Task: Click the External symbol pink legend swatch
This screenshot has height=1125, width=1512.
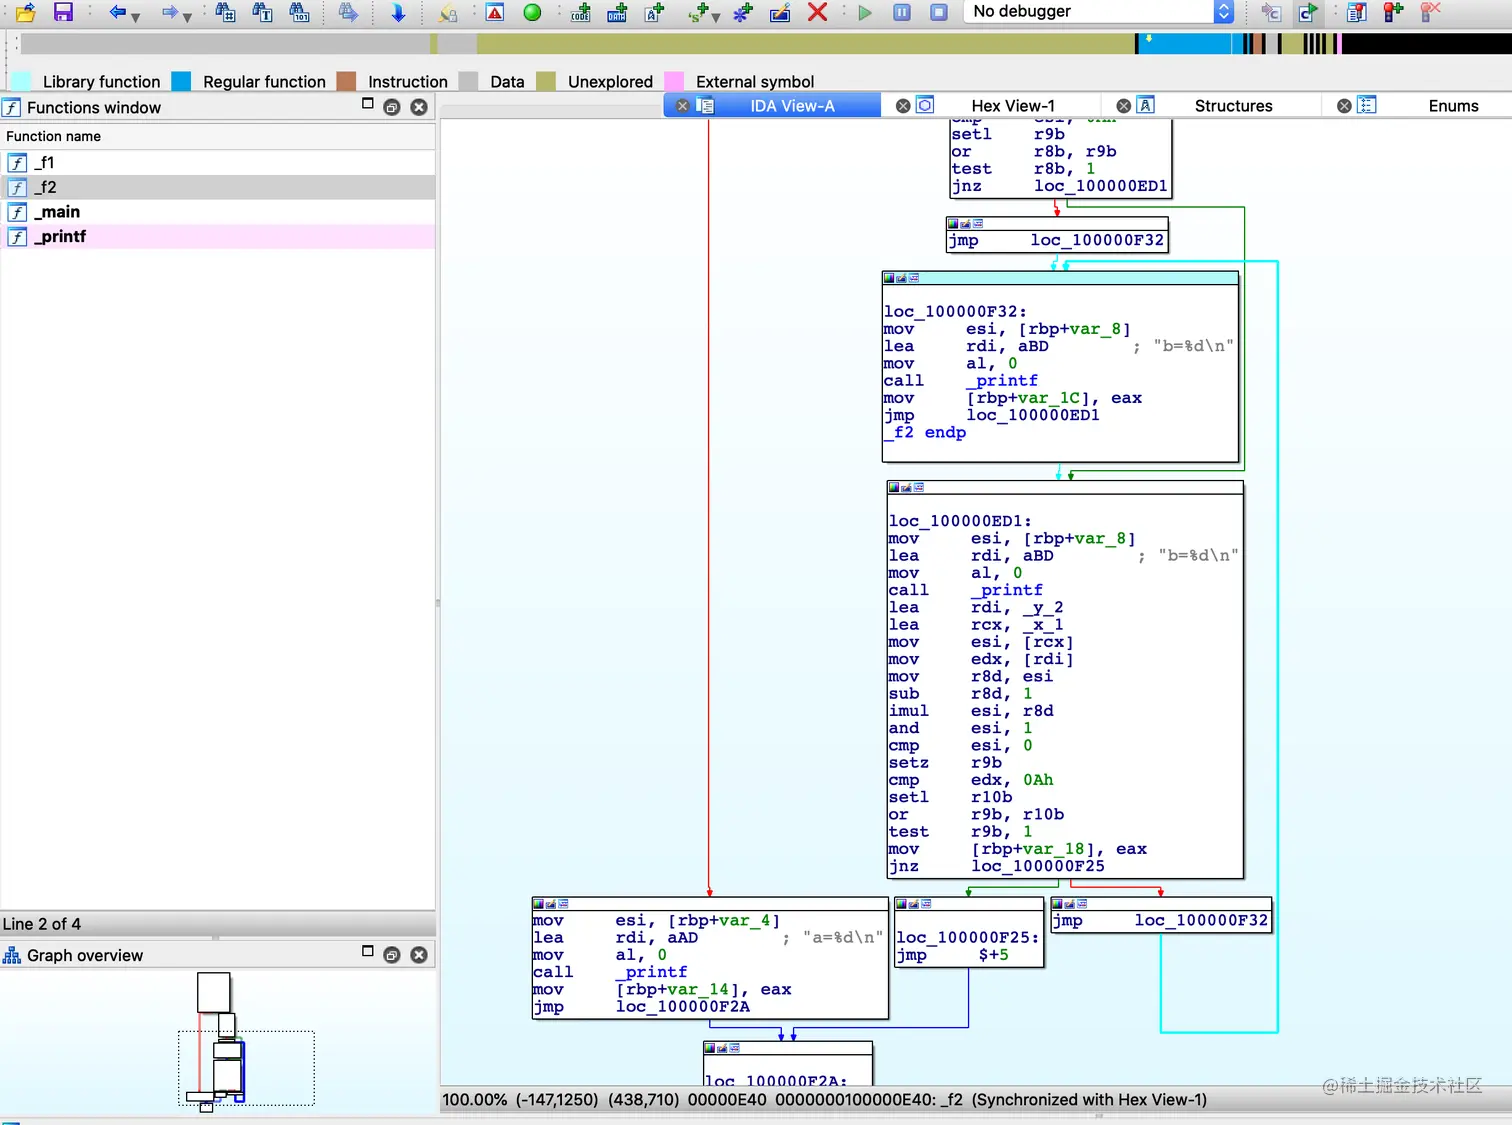Action: 674,81
